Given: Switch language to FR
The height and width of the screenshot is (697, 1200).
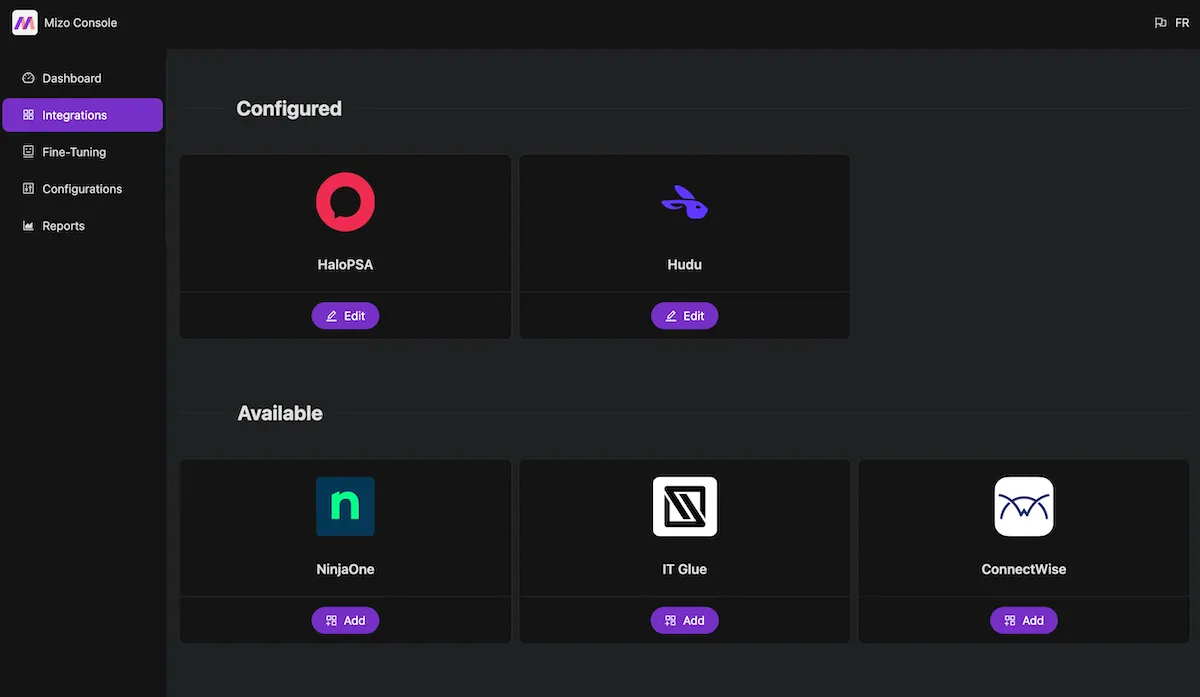Looking at the screenshot, I should click(1182, 23).
